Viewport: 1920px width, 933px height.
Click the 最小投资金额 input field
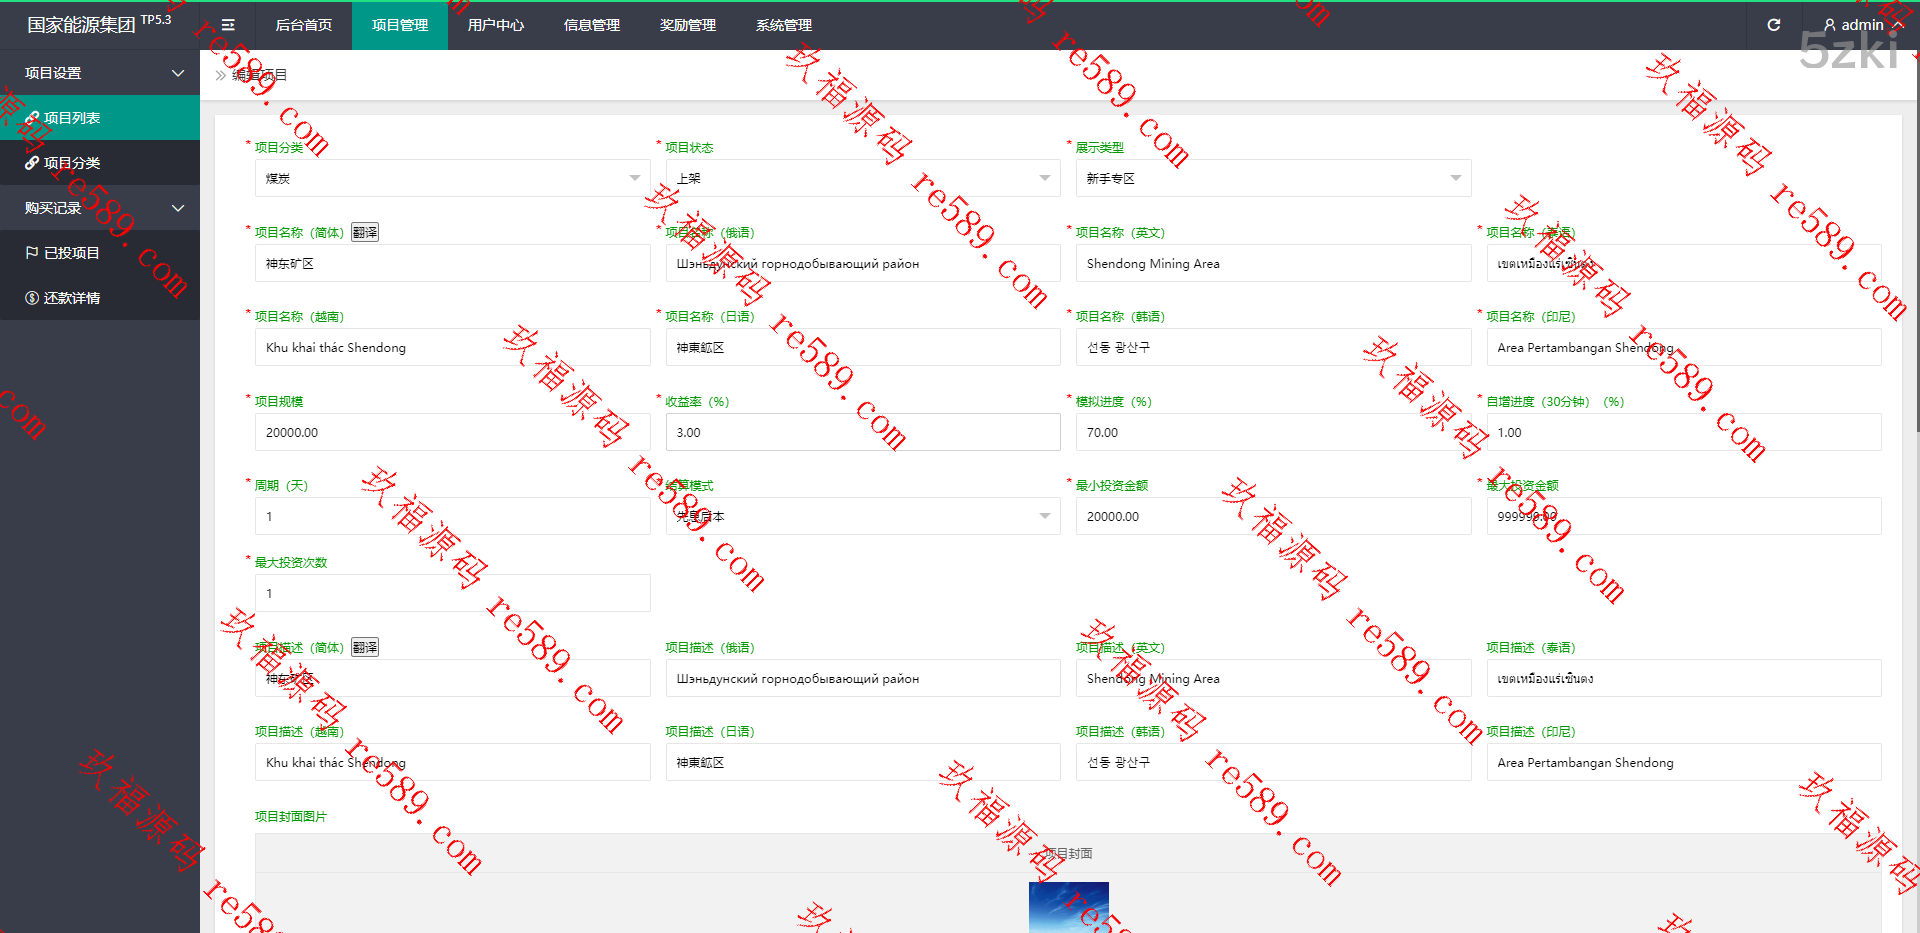[x=1273, y=516]
